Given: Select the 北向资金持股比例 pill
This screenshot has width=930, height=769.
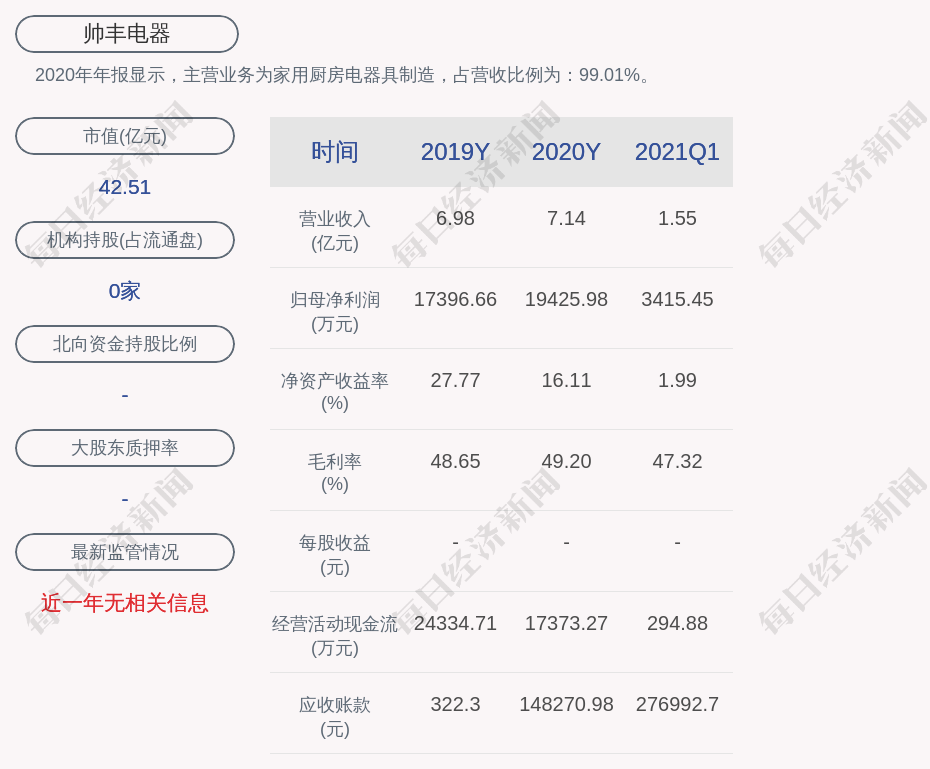Looking at the screenshot, I should [125, 344].
